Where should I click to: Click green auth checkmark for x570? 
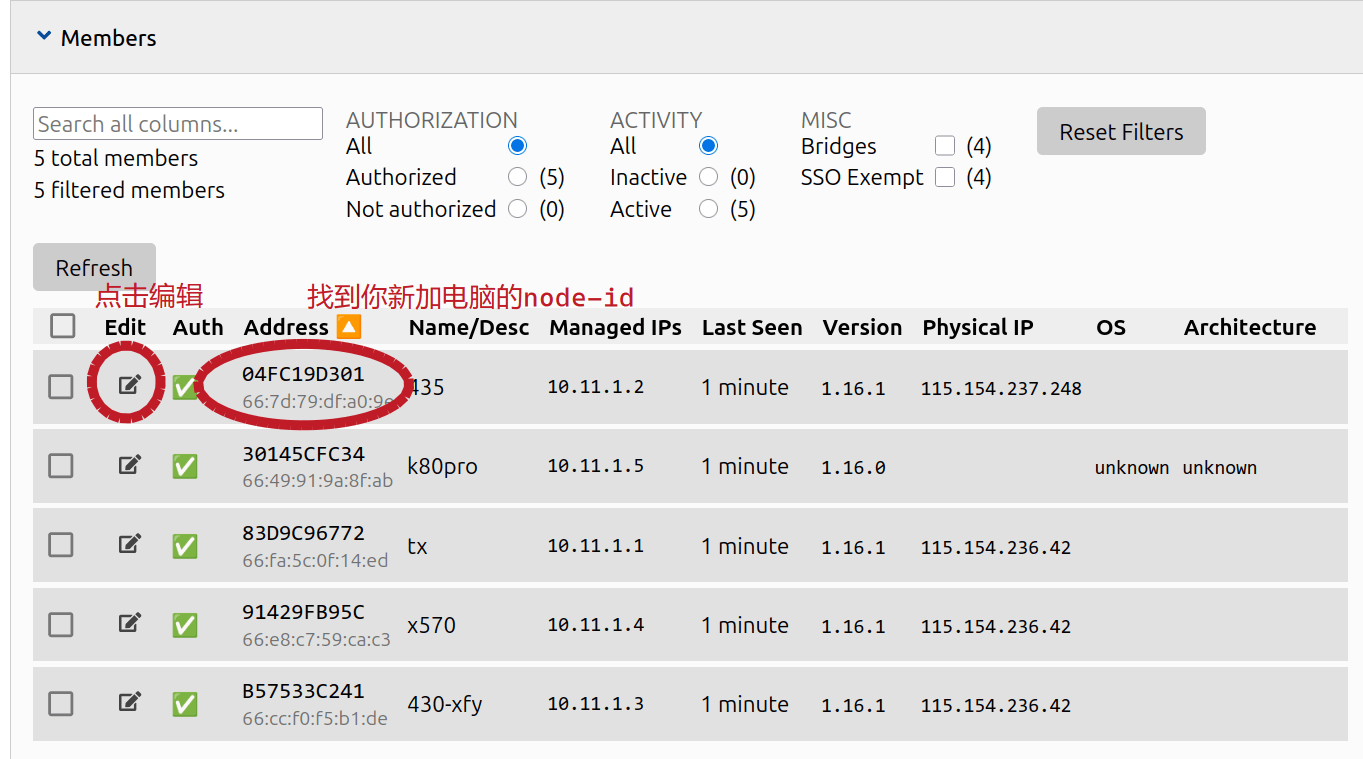point(185,625)
